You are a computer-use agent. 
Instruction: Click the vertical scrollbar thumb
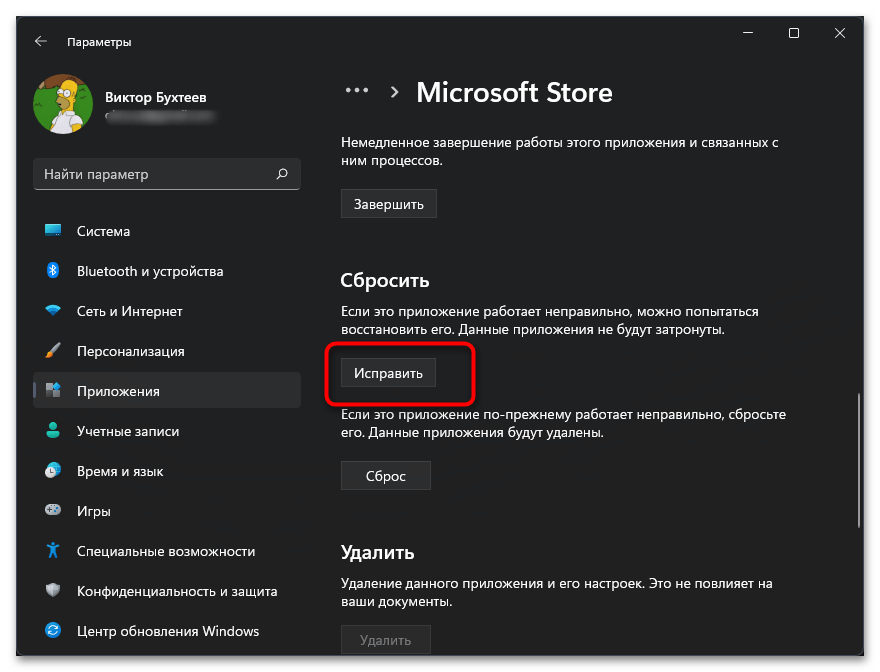(858, 460)
